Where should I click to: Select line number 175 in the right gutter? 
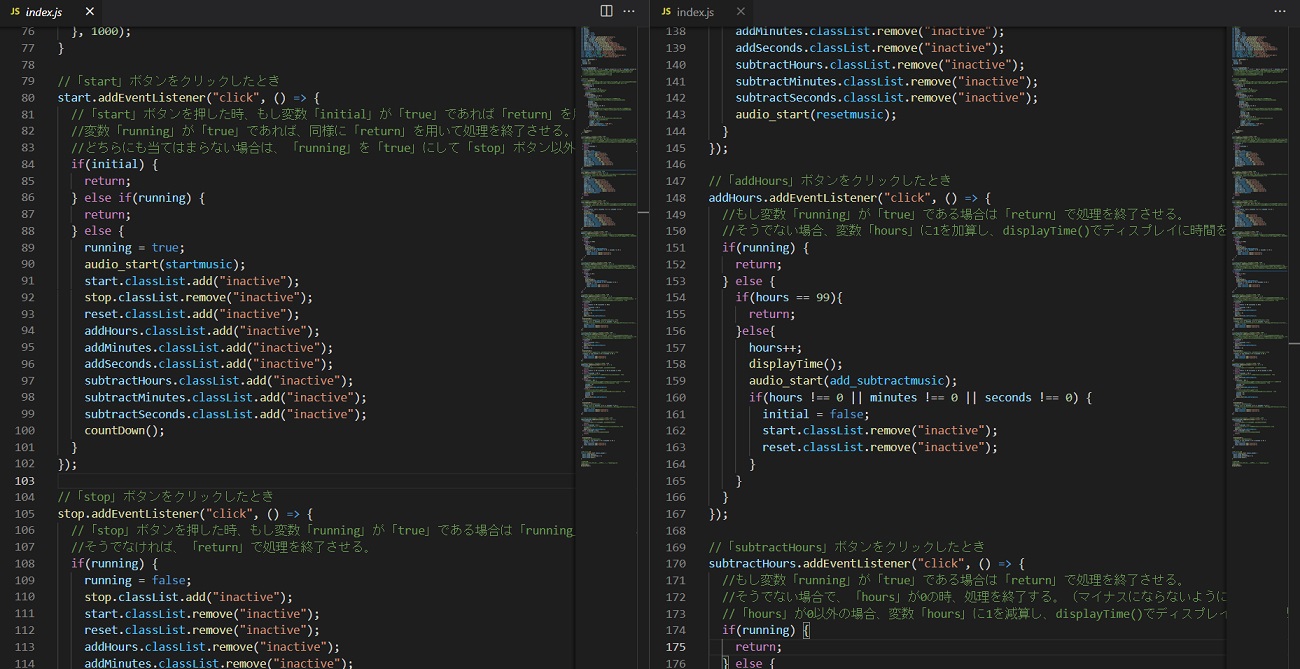click(675, 647)
